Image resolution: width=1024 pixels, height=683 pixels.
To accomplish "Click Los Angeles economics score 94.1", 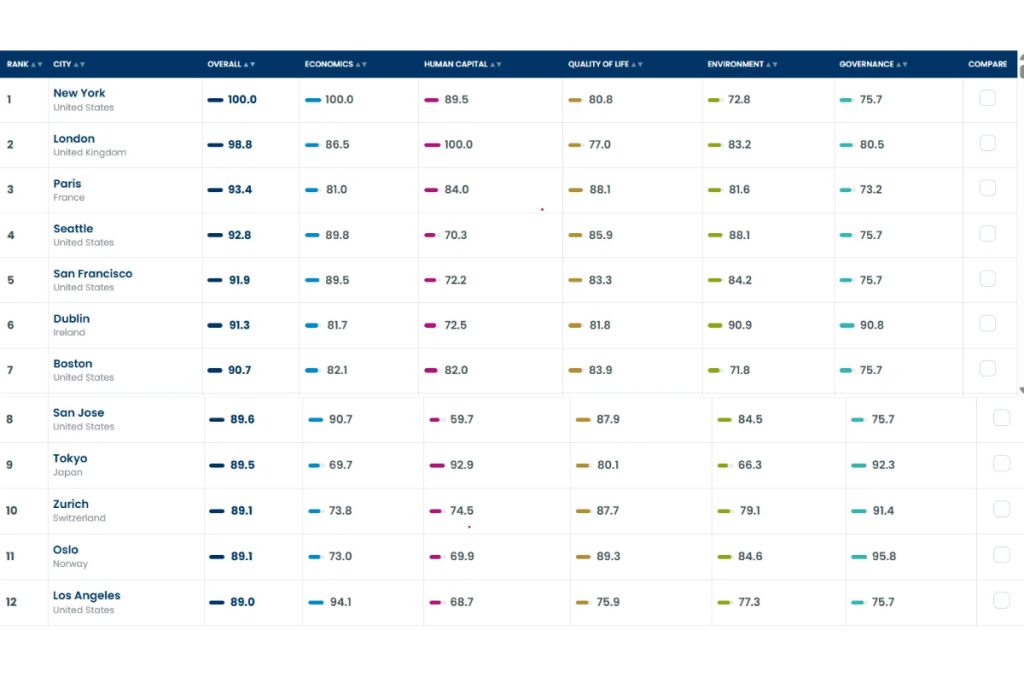I will 340,602.
